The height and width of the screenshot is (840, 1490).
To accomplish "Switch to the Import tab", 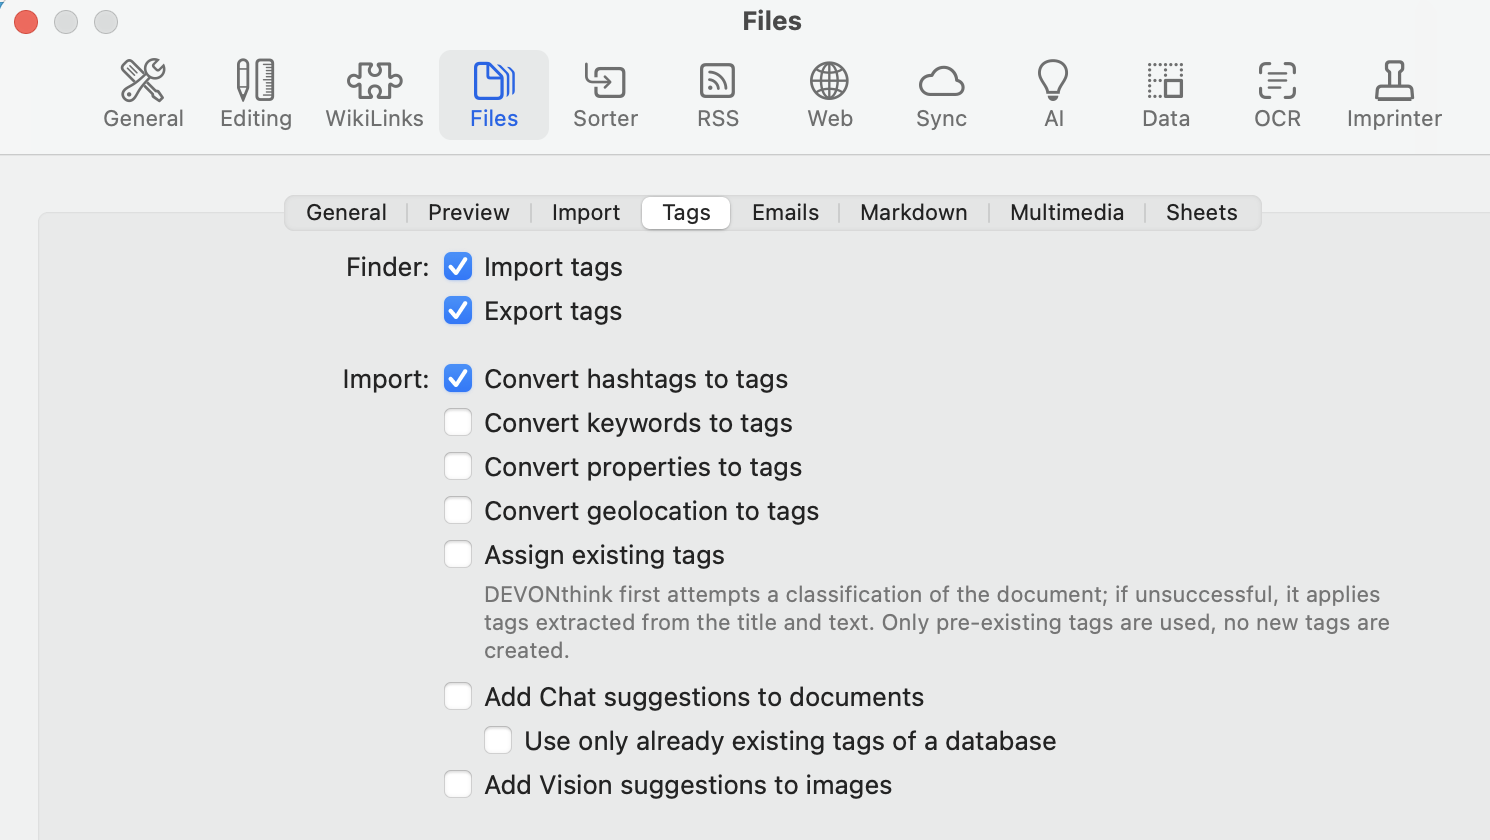I will [x=585, y=213].
